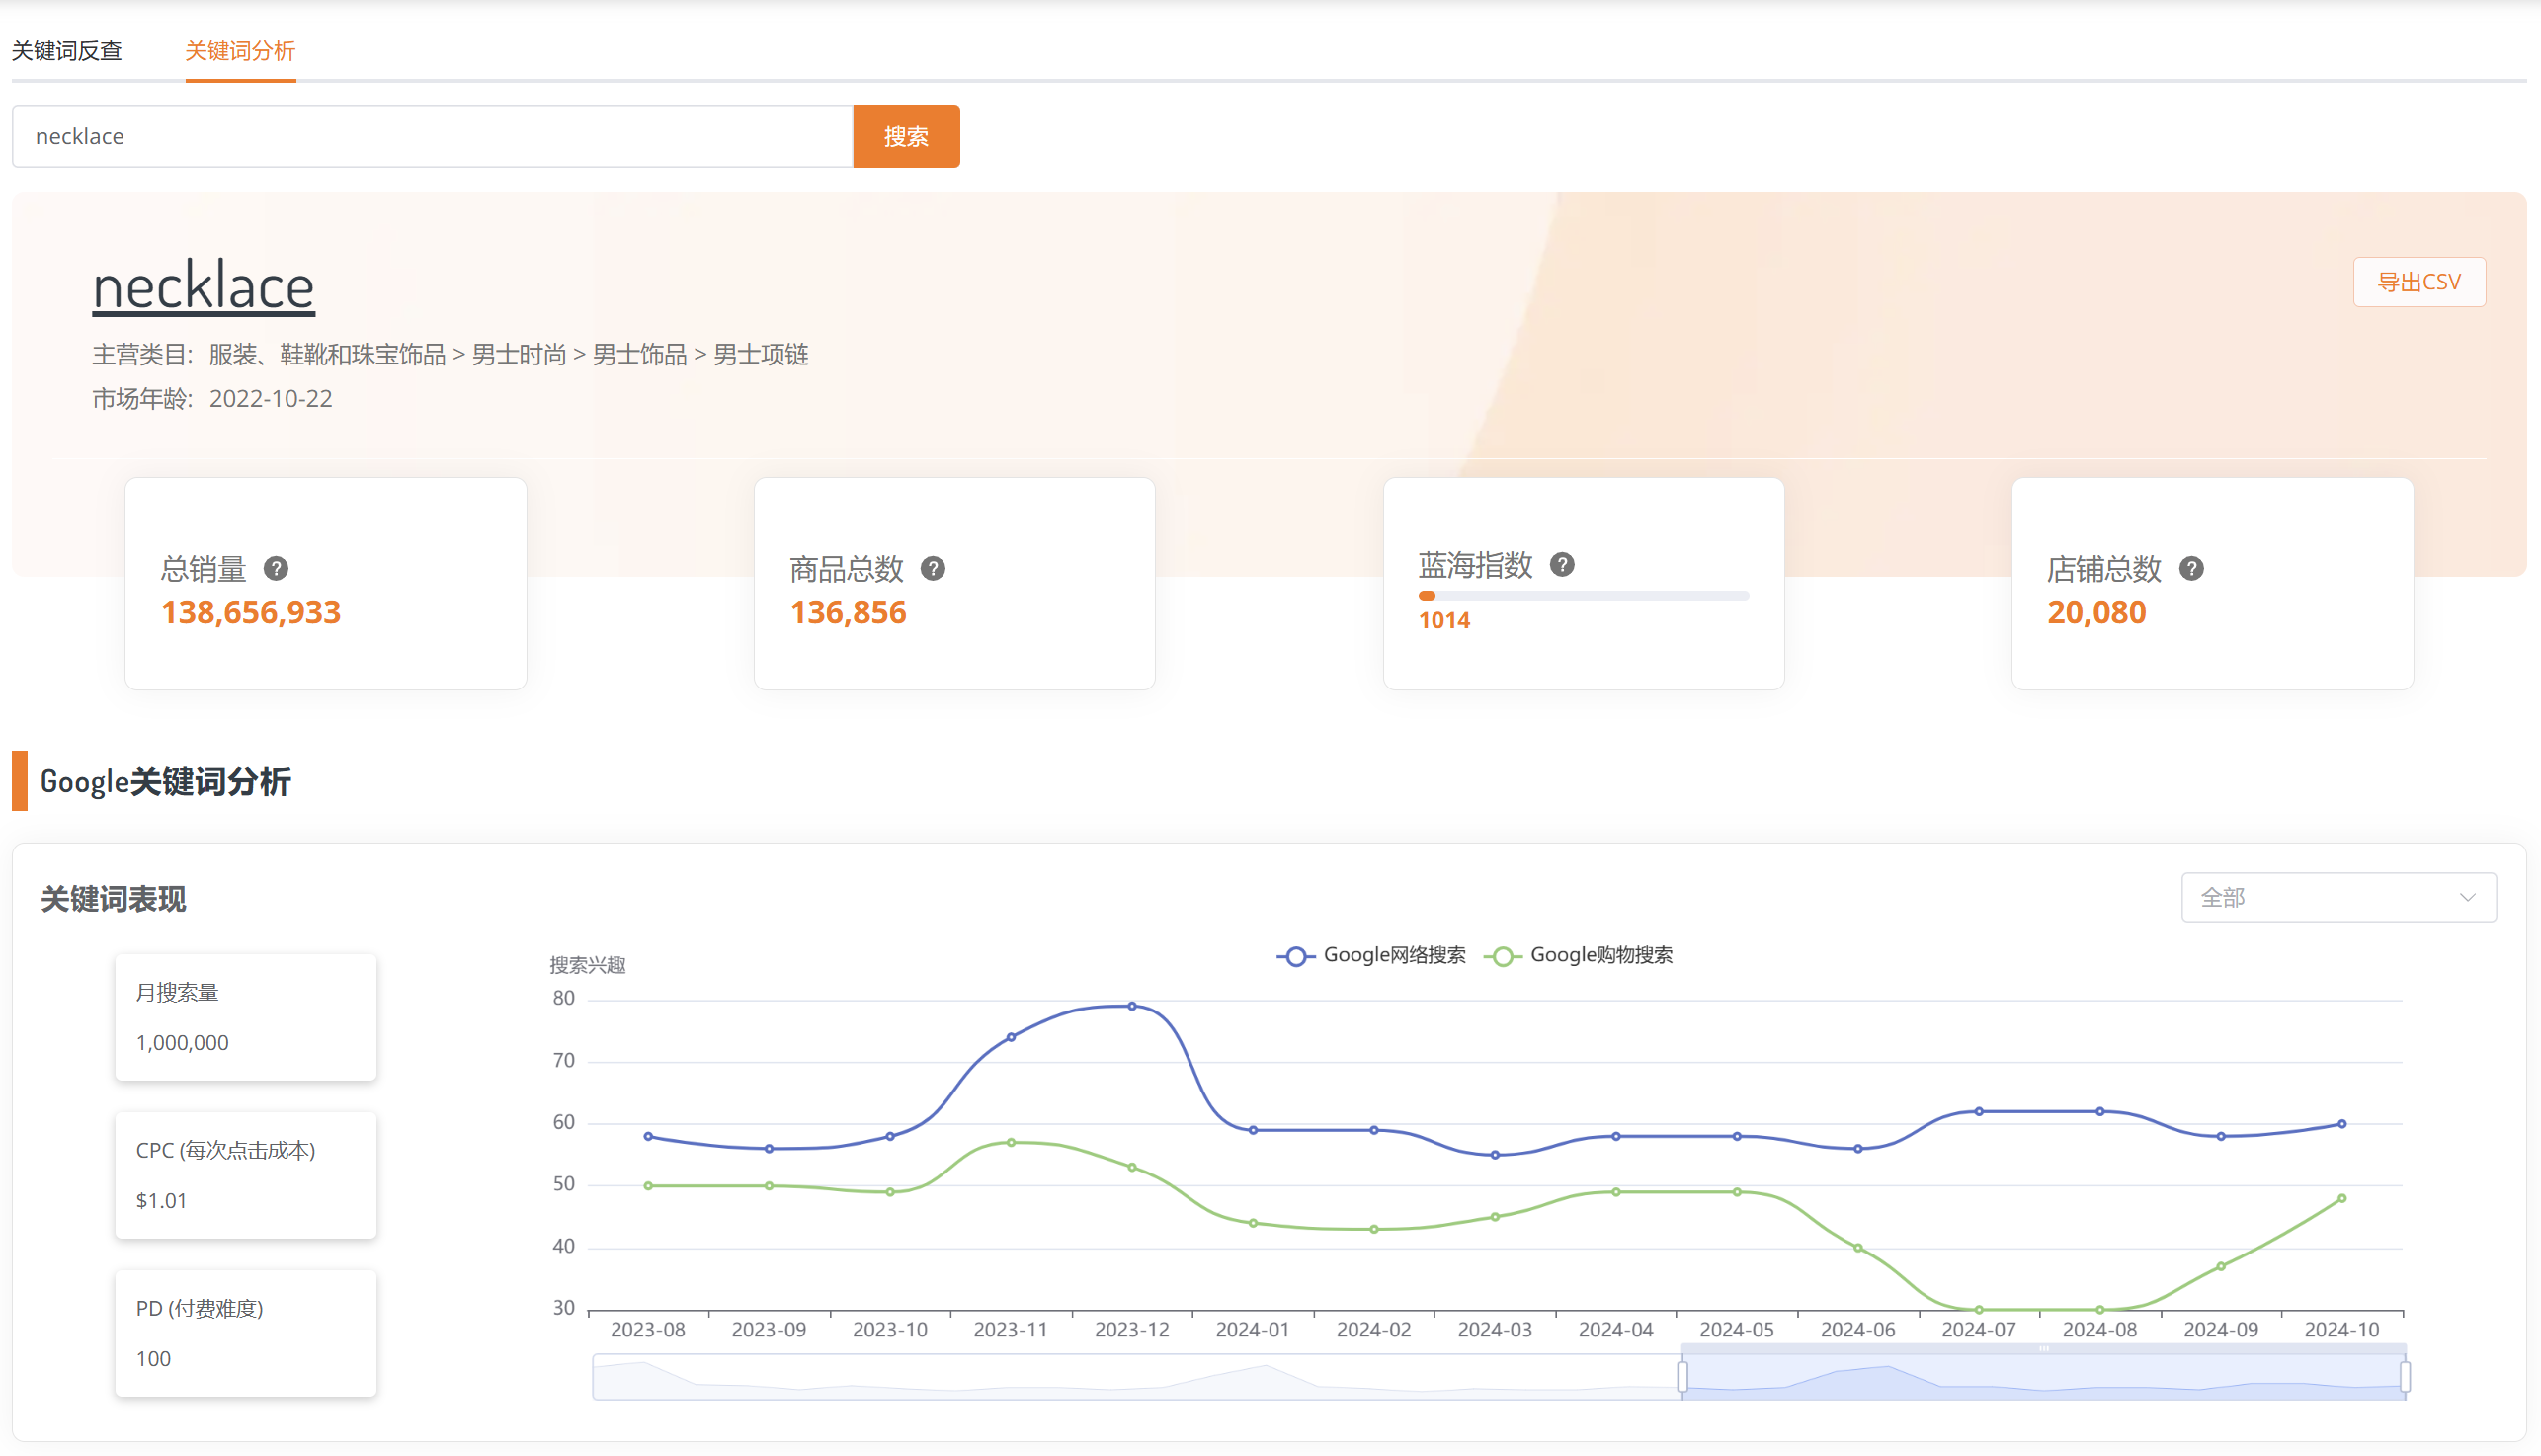Viewport: 2541px width, 1456px height.
Task: Click the highlighted range in the chart zoom bar
Action: coord(2044,1377)
